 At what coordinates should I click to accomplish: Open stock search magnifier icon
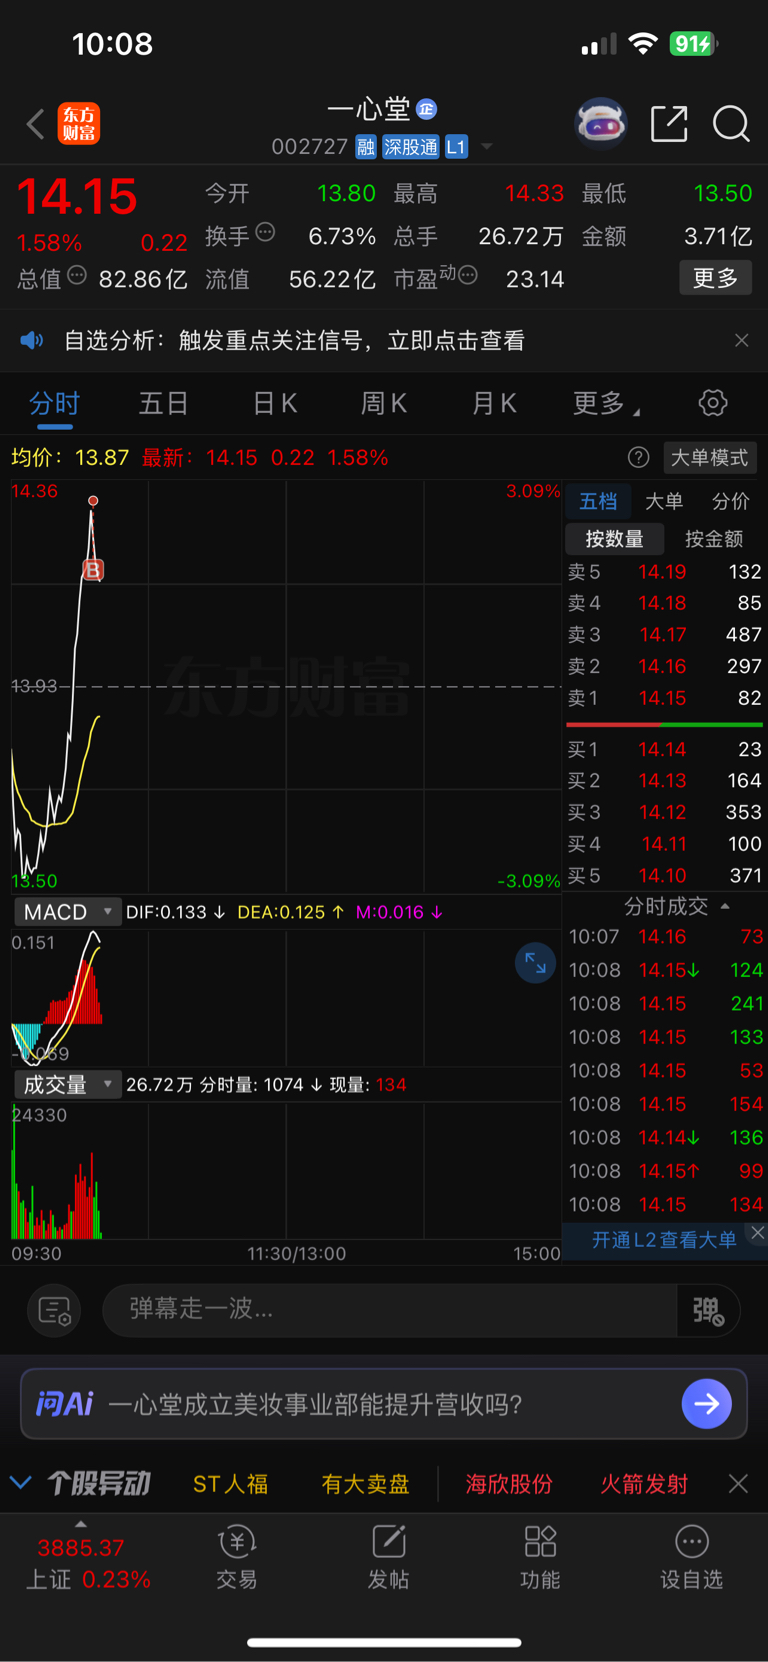tap(731, 124)
